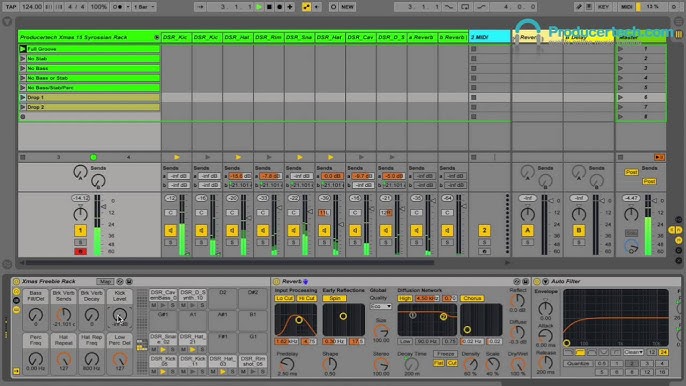Screen dimensions: 686x386
Task: Select the 2 MIDI track header
Action: pos(489,38)
